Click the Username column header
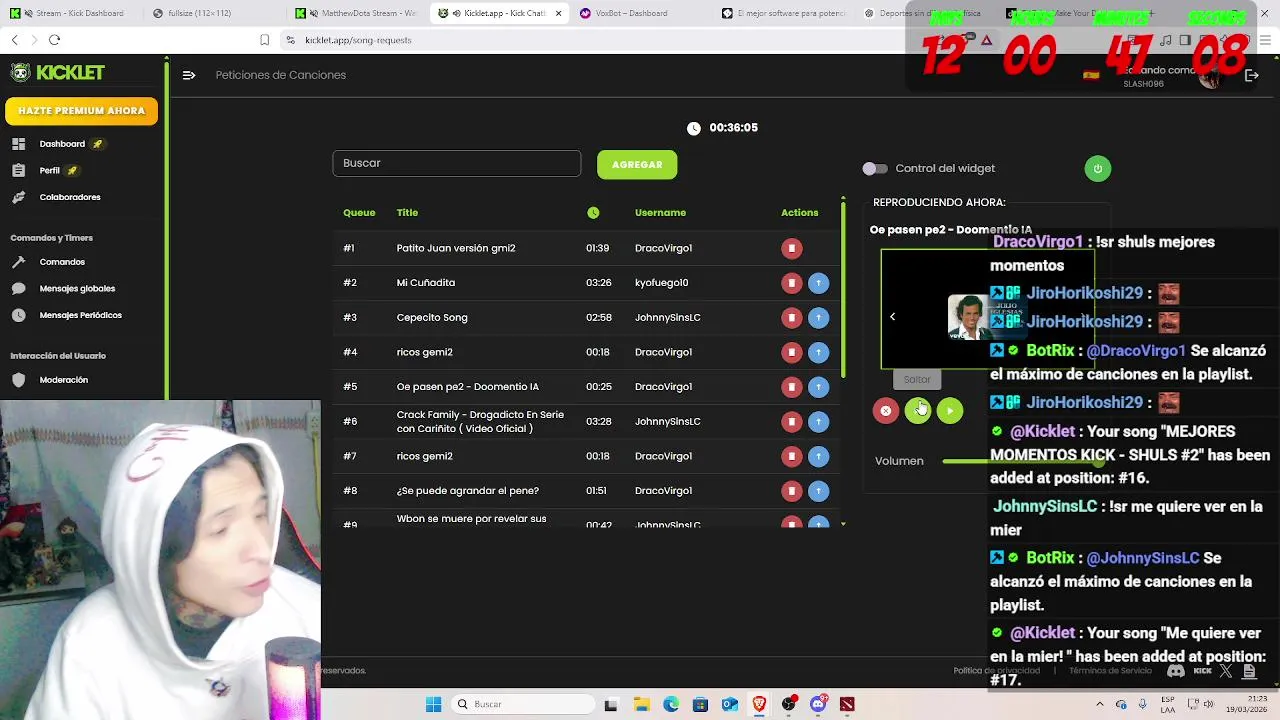Viewport: 1280px width, 720px height. (660, 213)
